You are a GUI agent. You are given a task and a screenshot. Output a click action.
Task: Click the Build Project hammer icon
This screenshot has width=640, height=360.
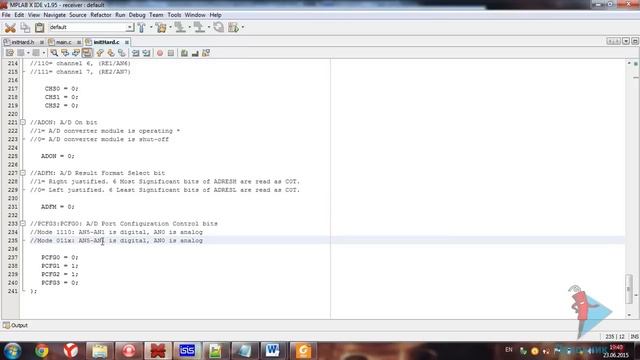[x=142, y=27]
